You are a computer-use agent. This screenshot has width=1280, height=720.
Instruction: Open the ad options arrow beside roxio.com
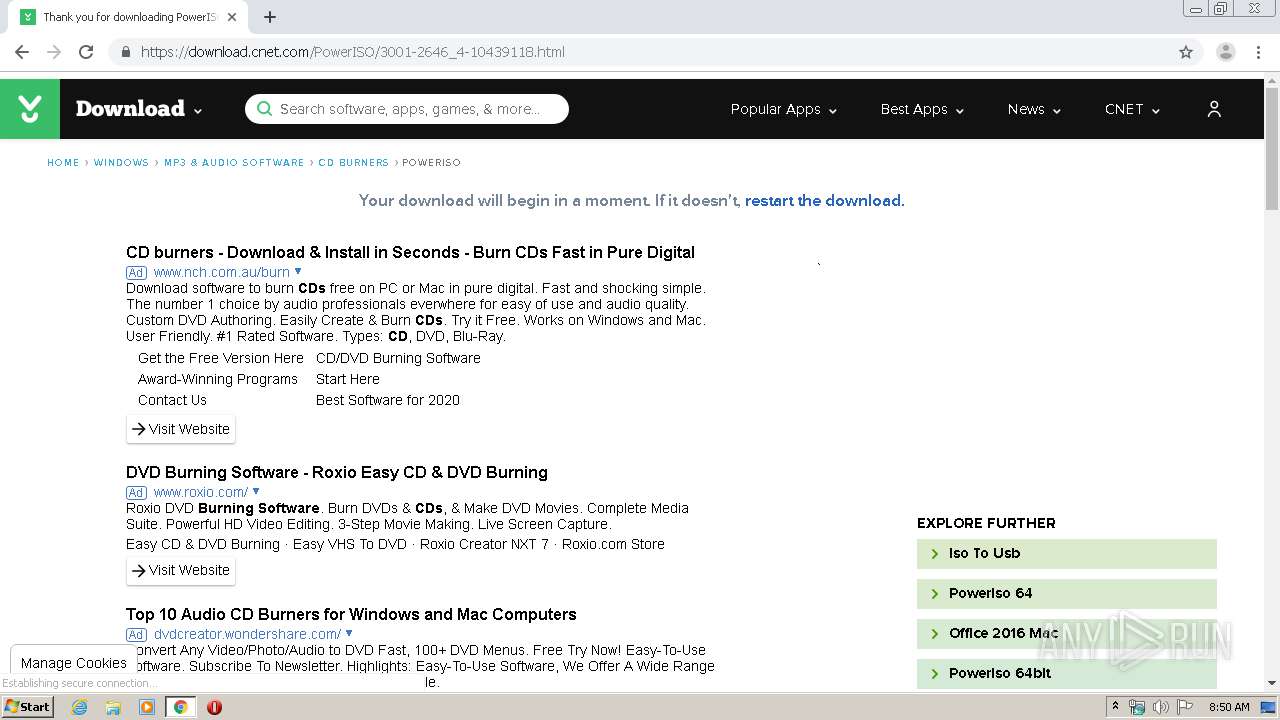[x=256, y=492]
